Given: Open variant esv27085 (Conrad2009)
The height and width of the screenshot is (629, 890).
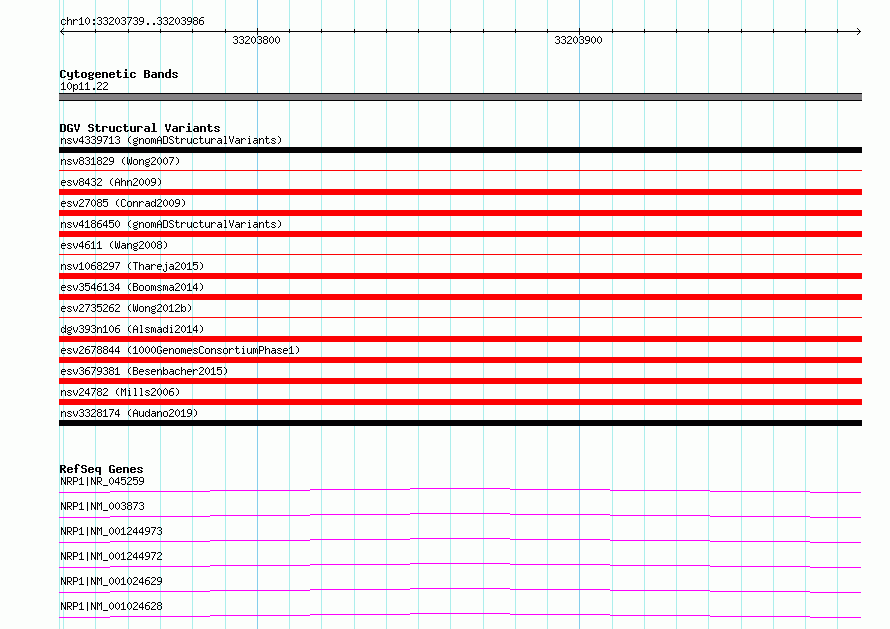Looking at the screenshot, I should [123, 203].
